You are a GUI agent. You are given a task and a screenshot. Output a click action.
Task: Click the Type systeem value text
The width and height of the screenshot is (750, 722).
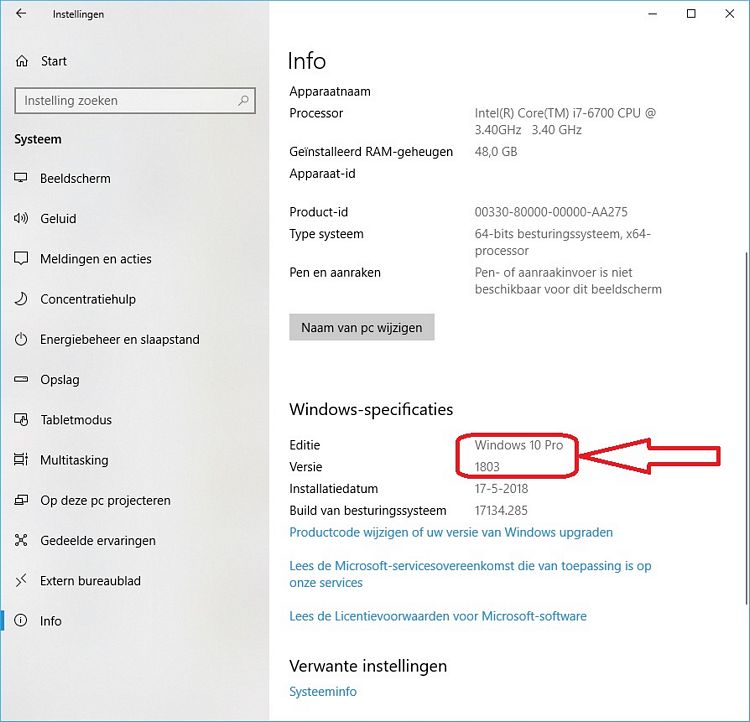coord(562,242)
